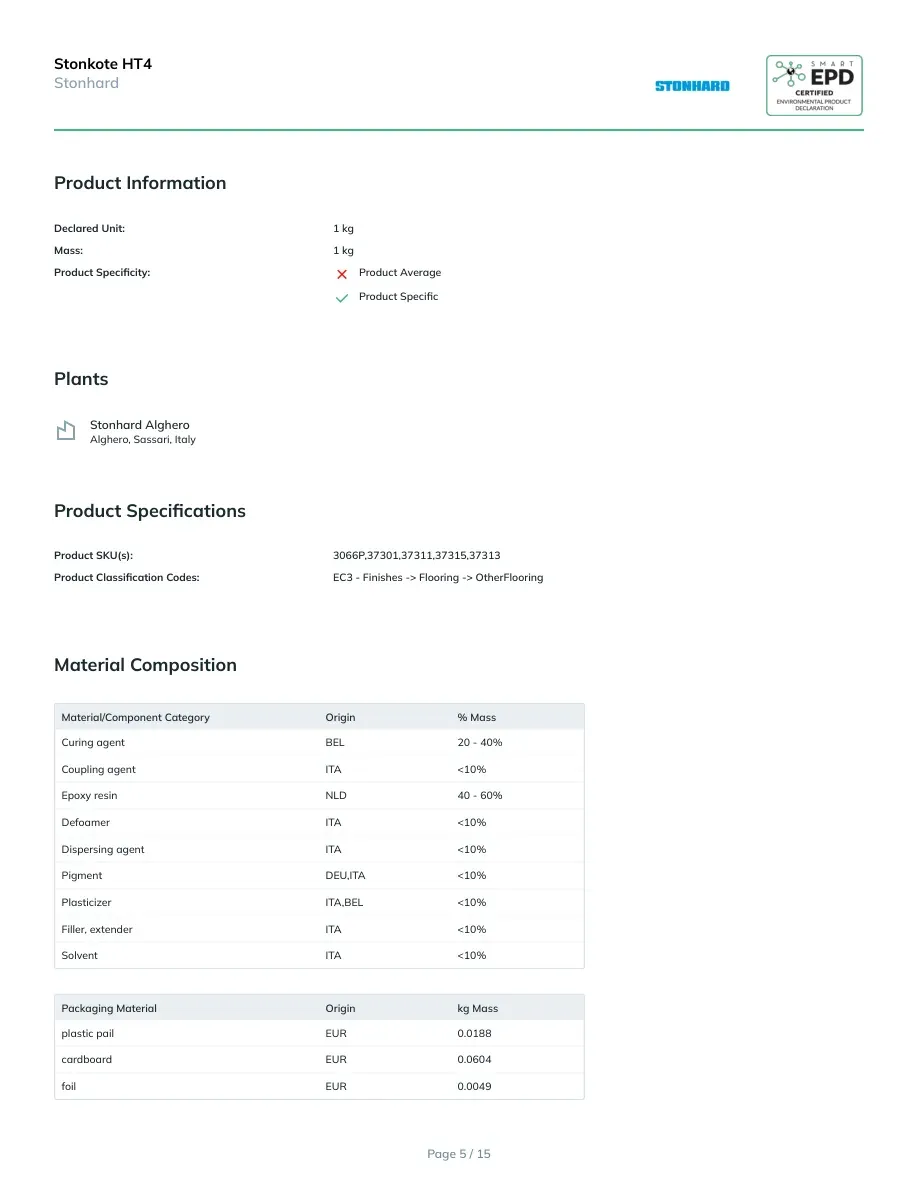This screenshot has height=1188, width=918.
Task: Click the Stonhard Alghero plant name
Action: pos(139,425)
